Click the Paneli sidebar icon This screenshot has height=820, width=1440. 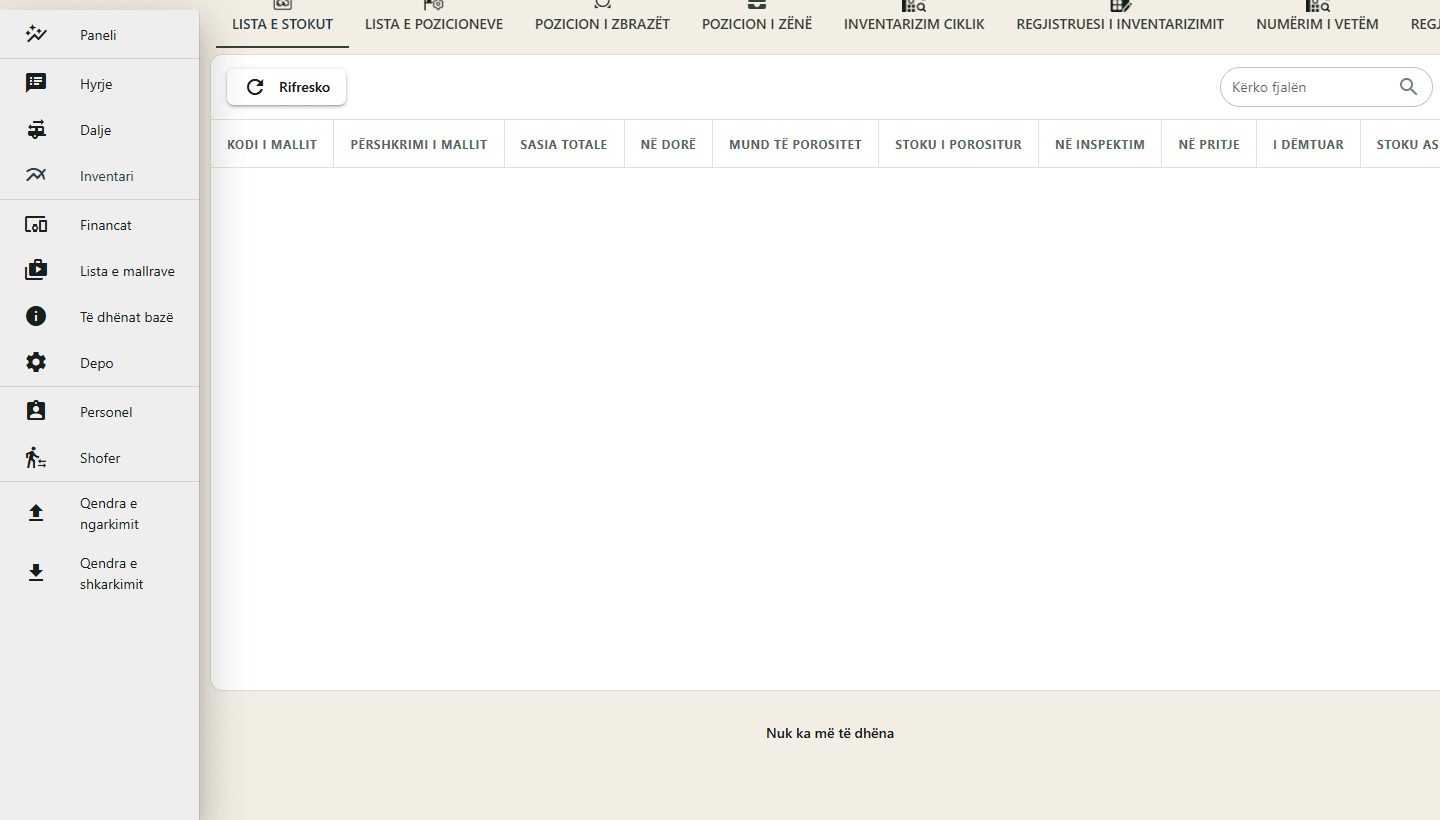point(36,35)
